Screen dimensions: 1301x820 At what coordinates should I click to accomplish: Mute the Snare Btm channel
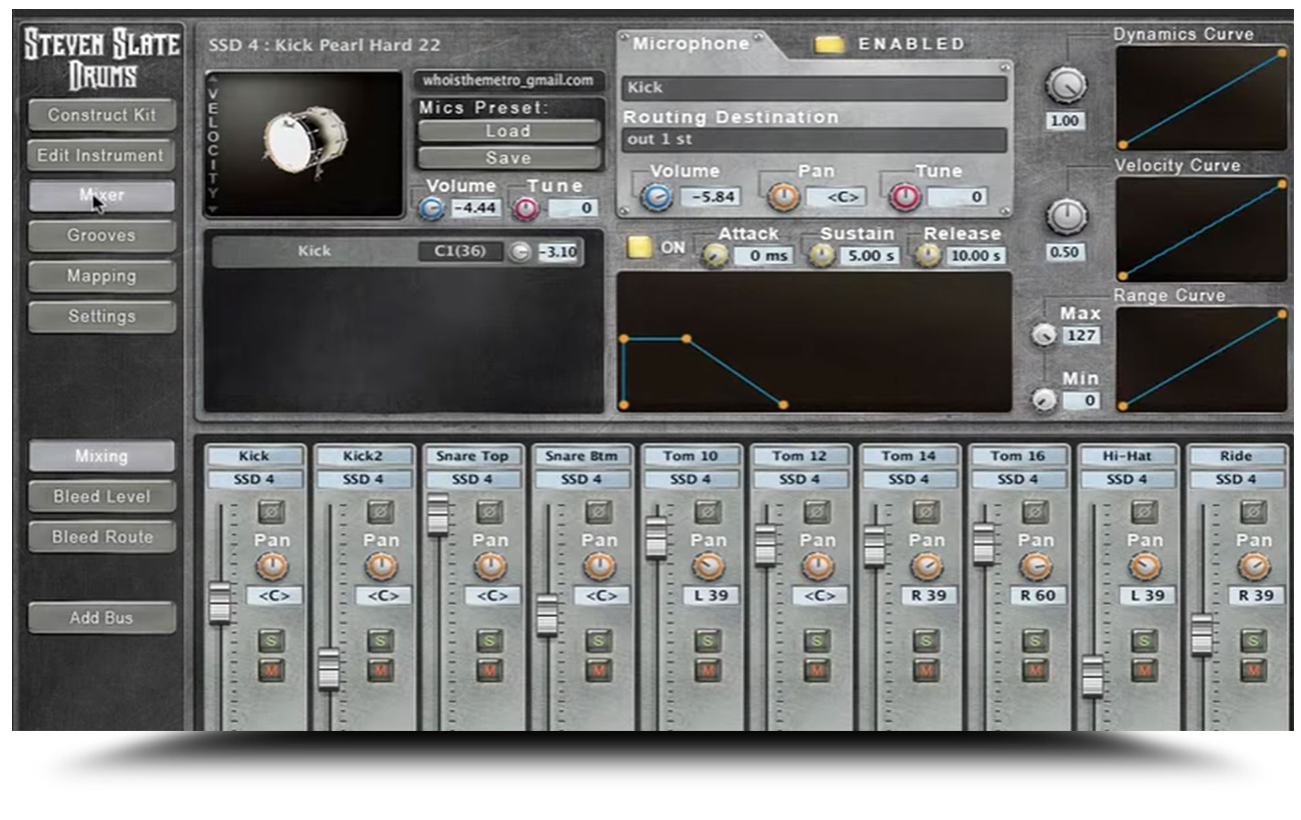[x=598, y=670]
